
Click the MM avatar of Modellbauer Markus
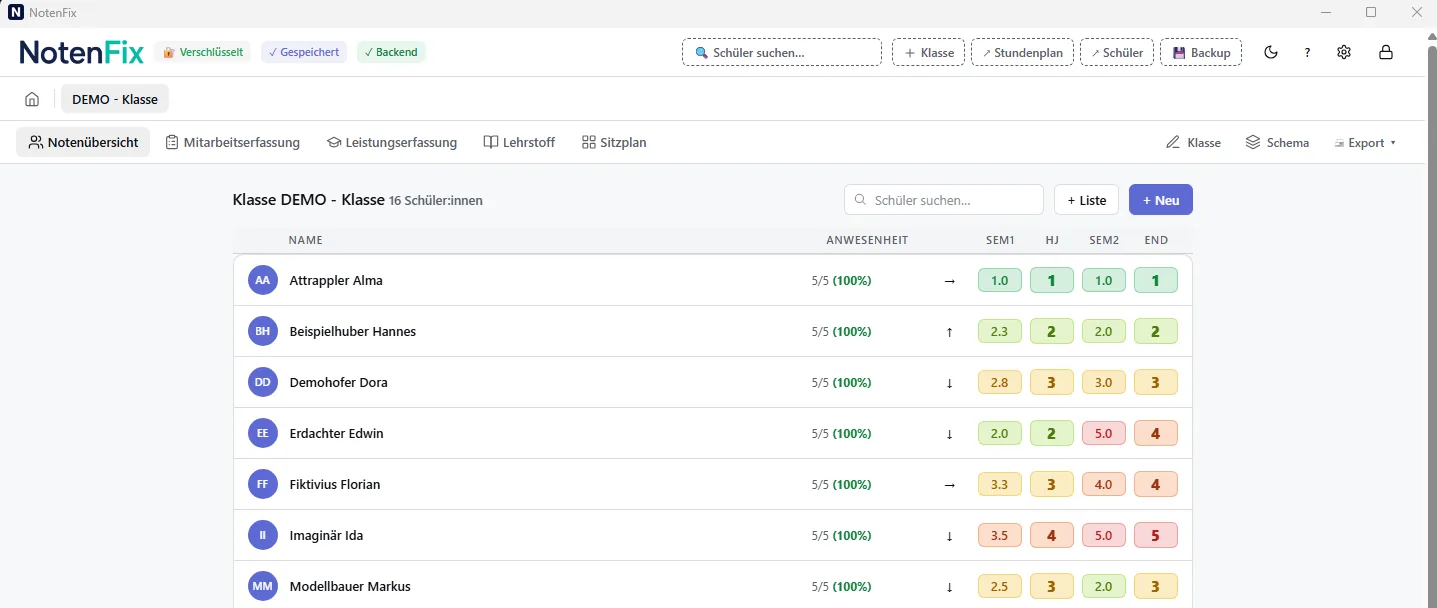(x=262, y=586)
